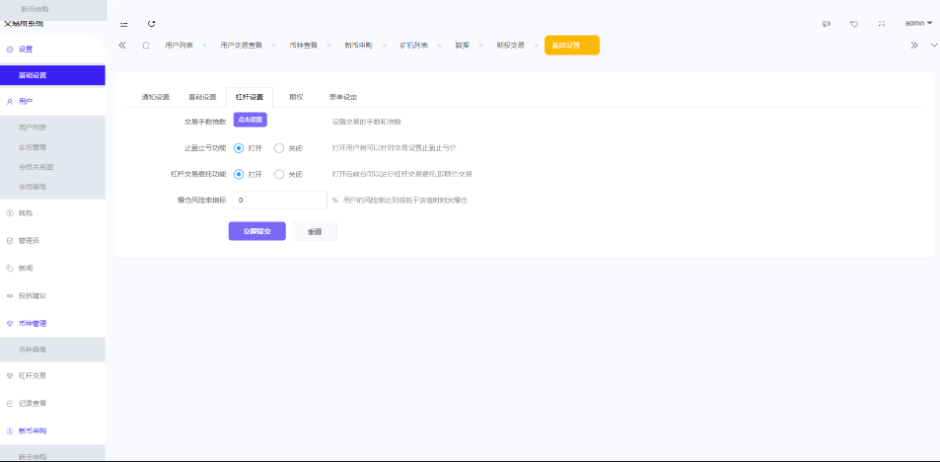Image resolution: width=940 pixels, height=462 pixels.
Task: Open the 用户交易查看 page tab
Action: point(241,46)
